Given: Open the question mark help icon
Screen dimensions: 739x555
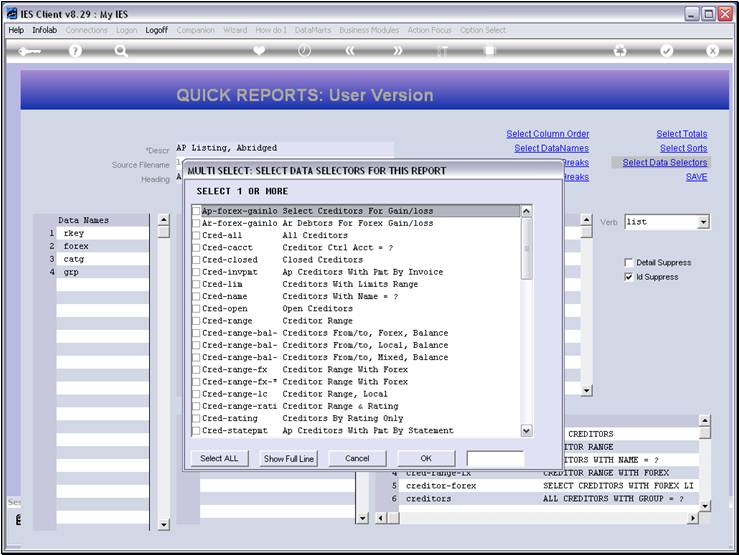Looking at the screenshot, I should pyautogui.click(x=75, y=50).
